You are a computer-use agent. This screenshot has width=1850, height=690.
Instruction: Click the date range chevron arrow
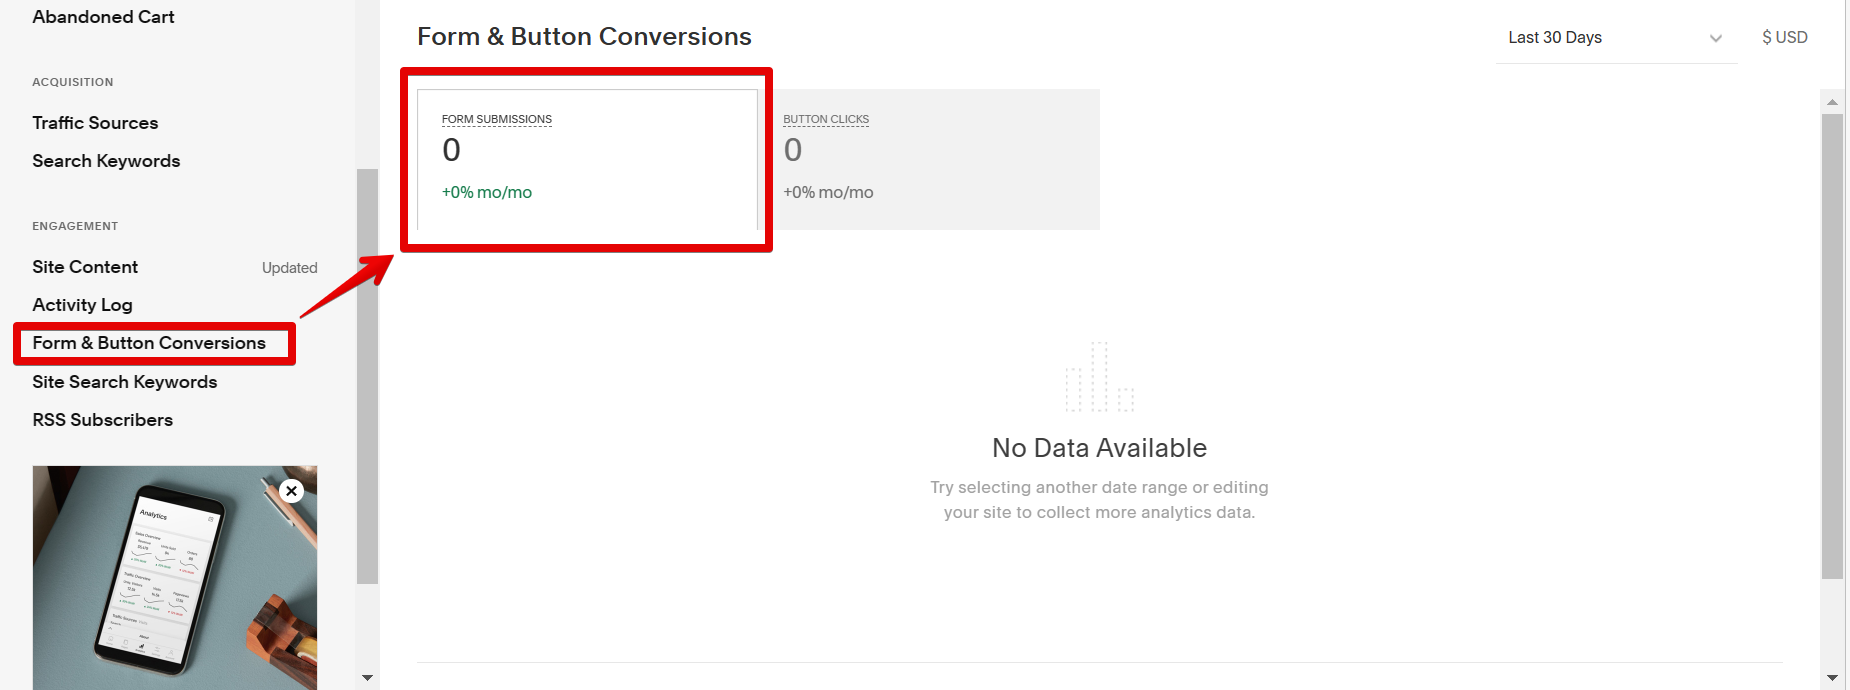tap(1716, 39)
